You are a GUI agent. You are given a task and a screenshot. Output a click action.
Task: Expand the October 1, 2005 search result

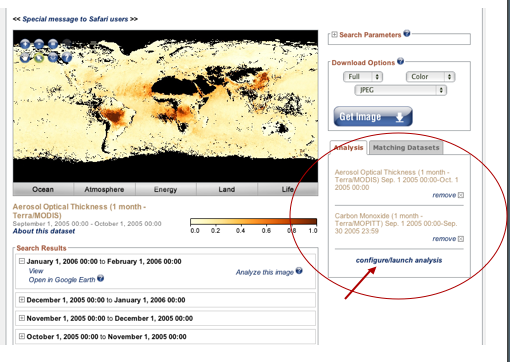(x=22, y=336)
